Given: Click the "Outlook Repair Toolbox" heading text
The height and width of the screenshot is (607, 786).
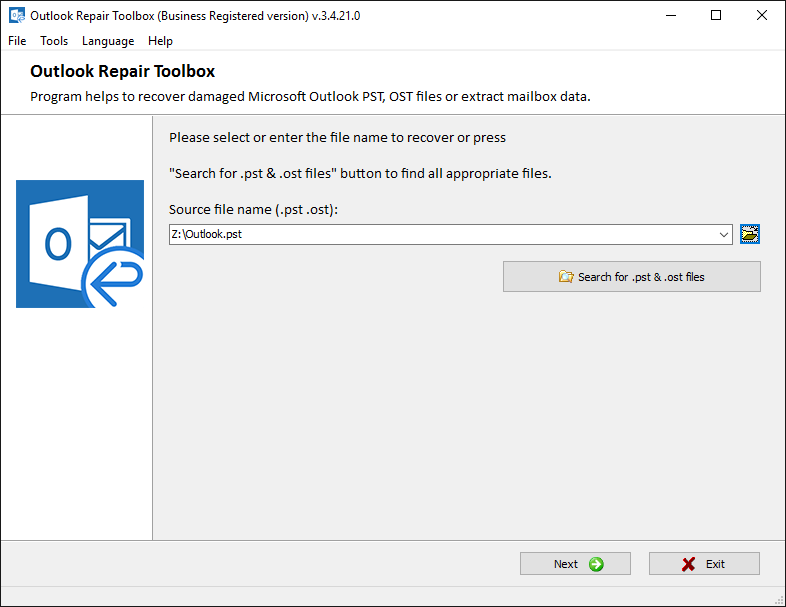Looking at the screenshot, I should click(x=122, y=71).
